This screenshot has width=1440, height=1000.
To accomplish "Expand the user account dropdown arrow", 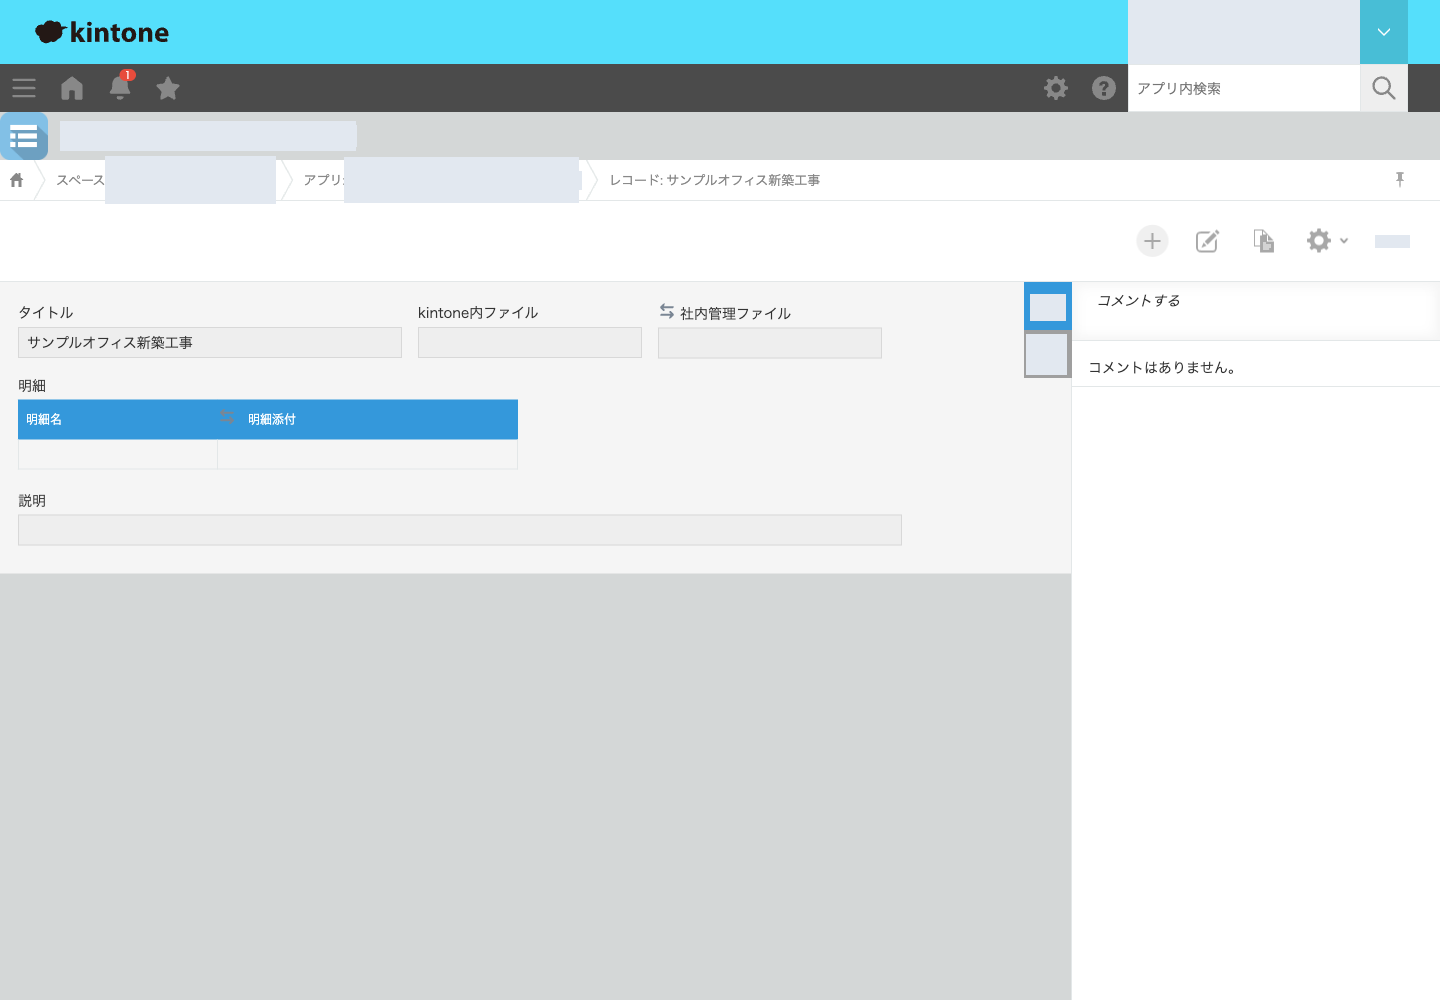I will [1384, 32].
